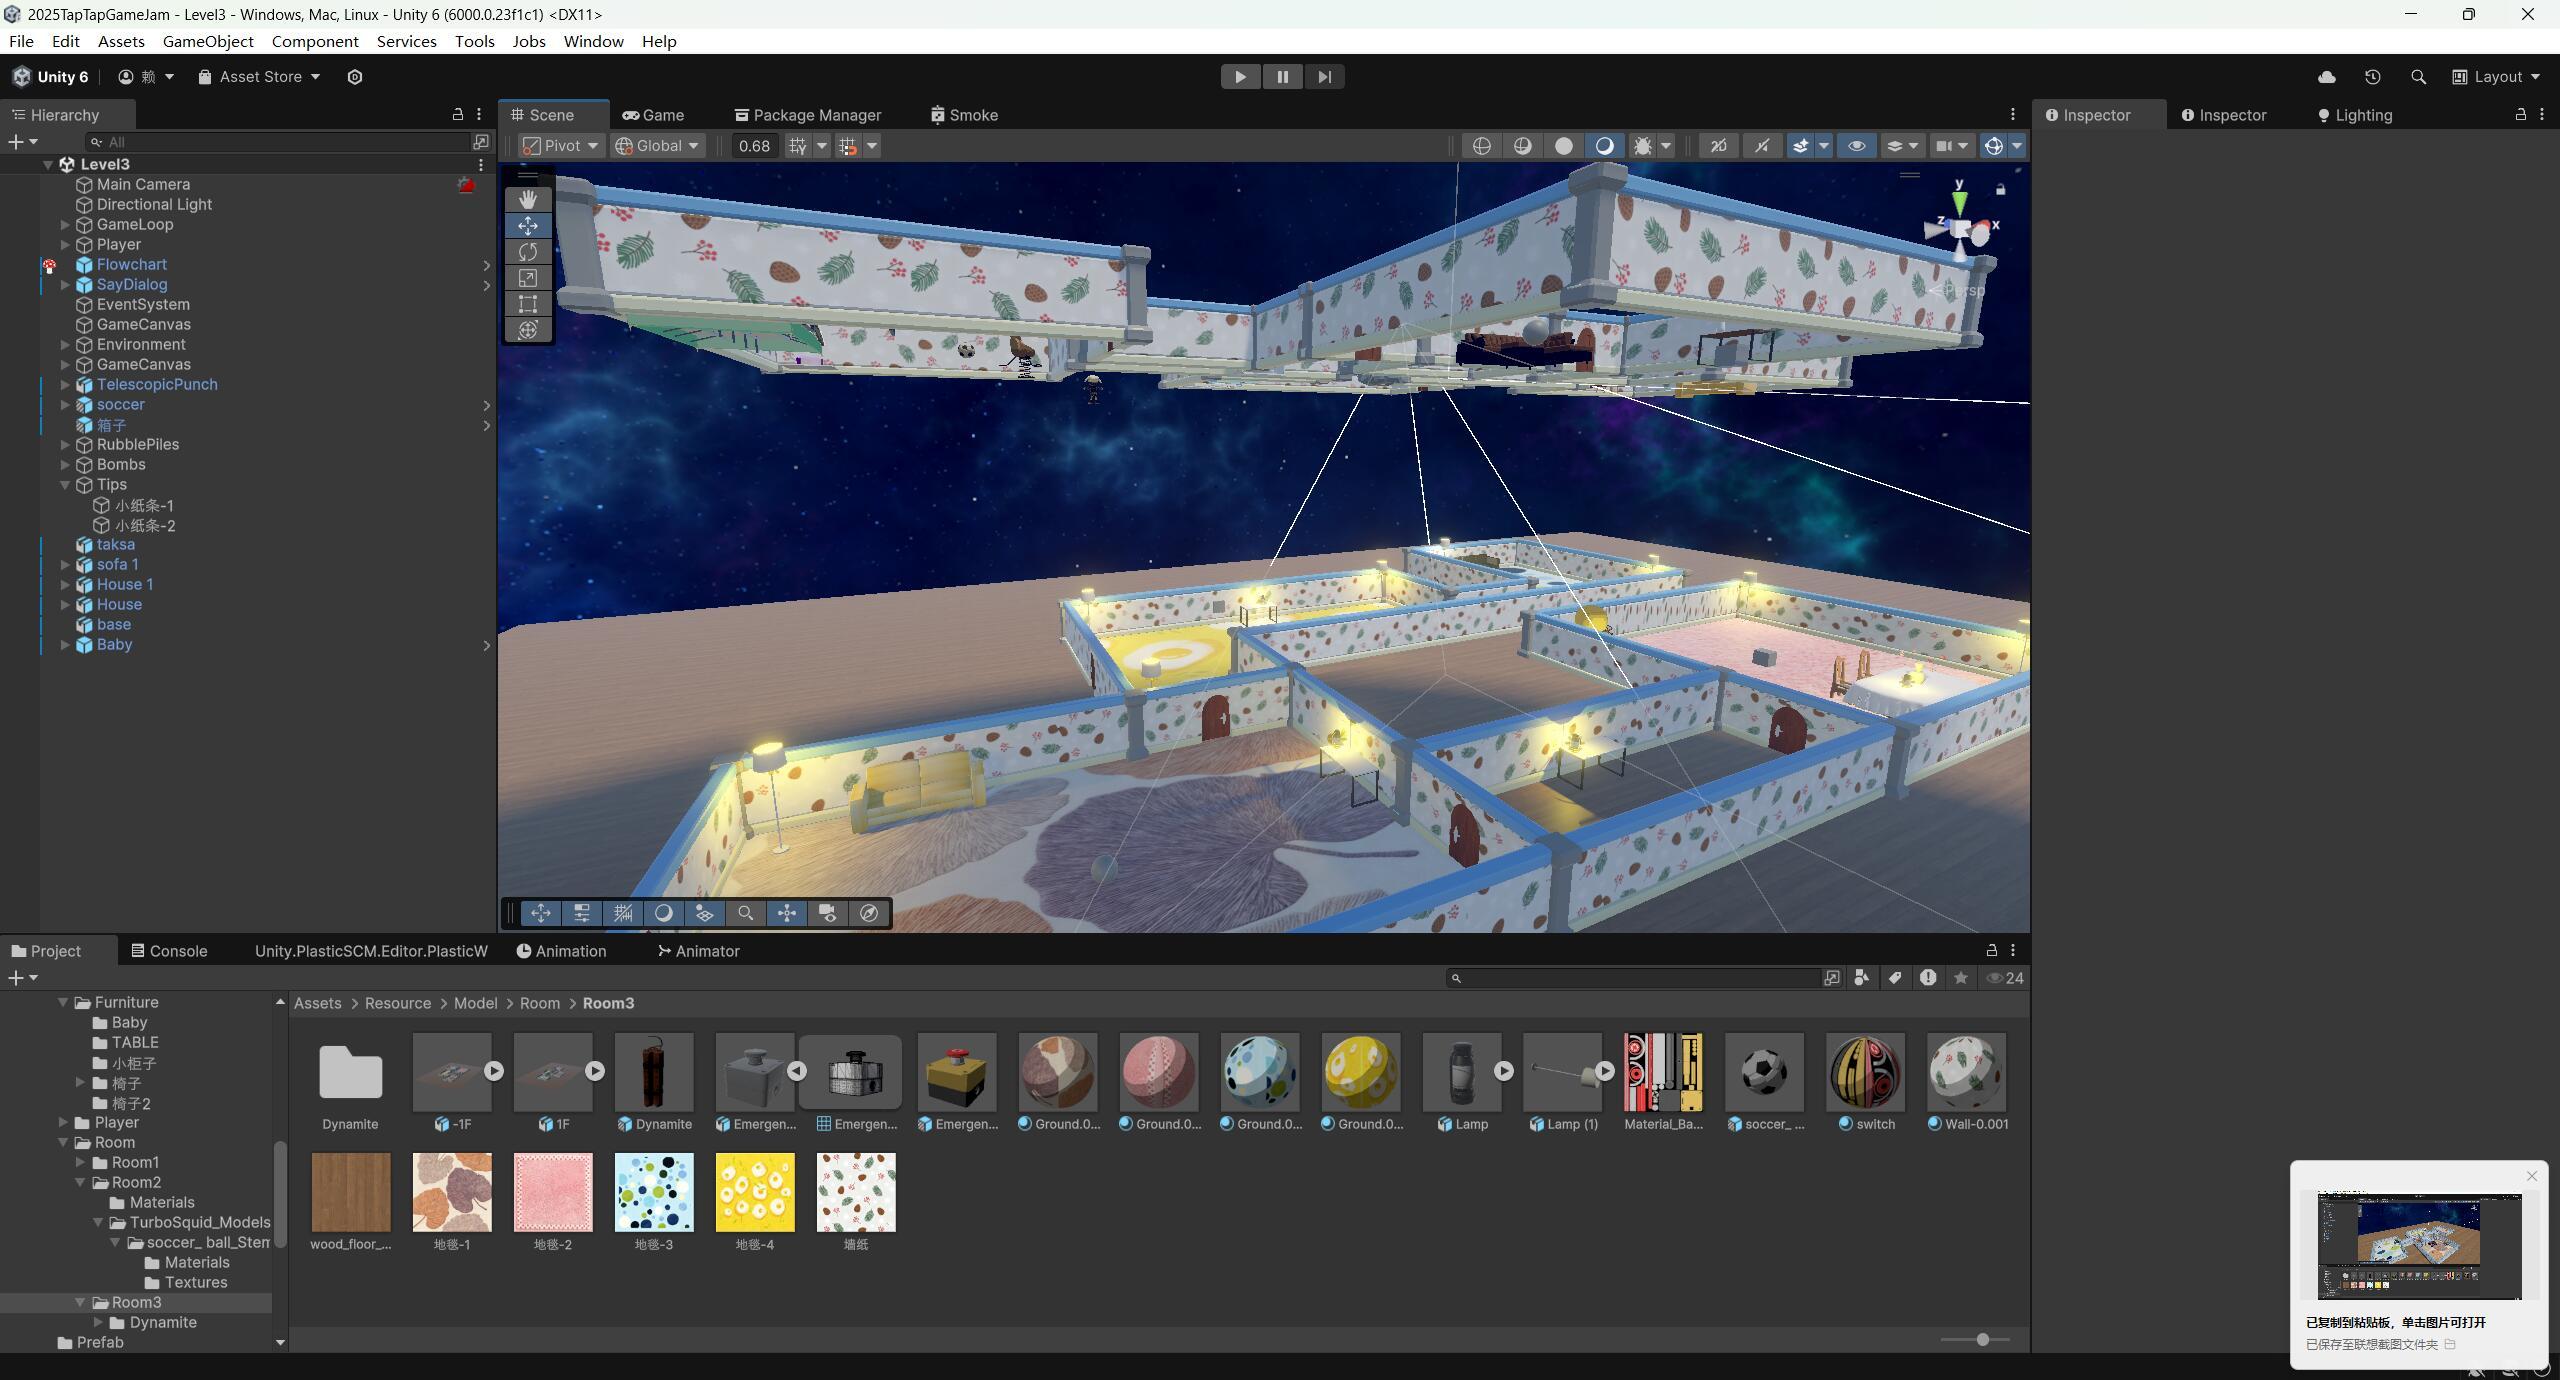Open the Asset Store button
Screen dimensions: 2560x1380
pos(259,77)
